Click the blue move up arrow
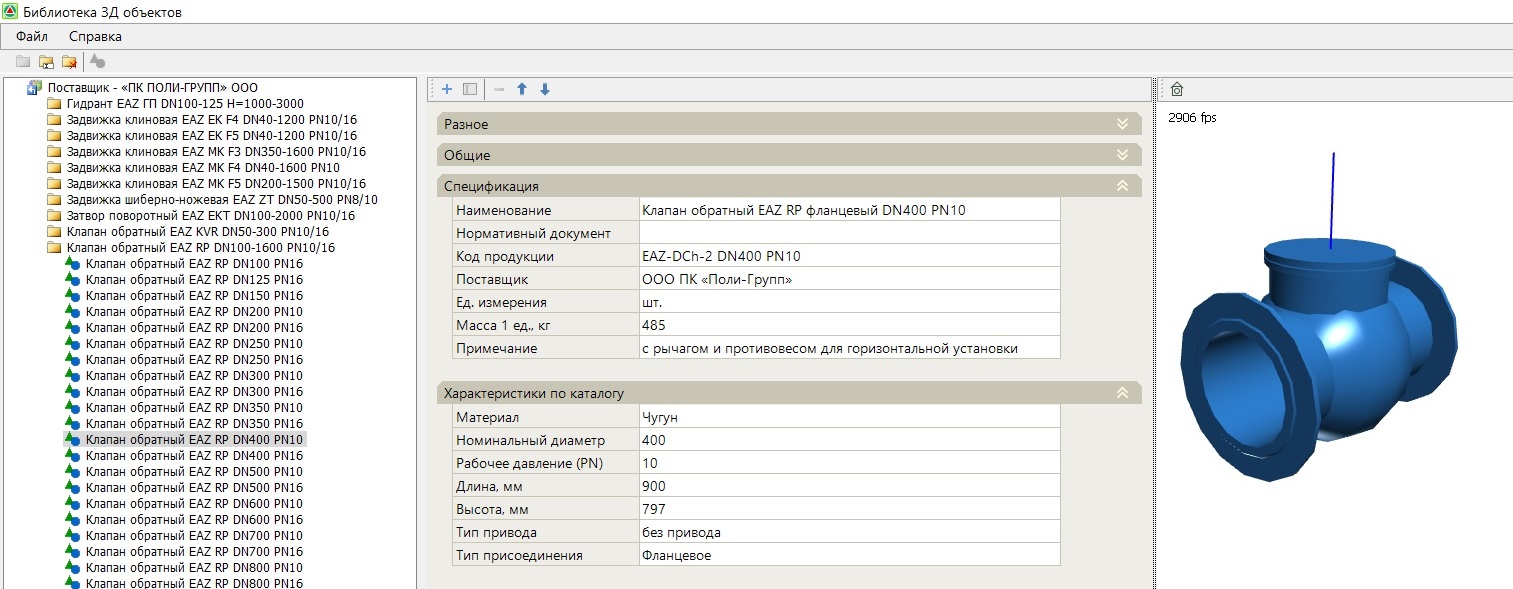Viewport: 1513px width, 589px height. (522, 89)
